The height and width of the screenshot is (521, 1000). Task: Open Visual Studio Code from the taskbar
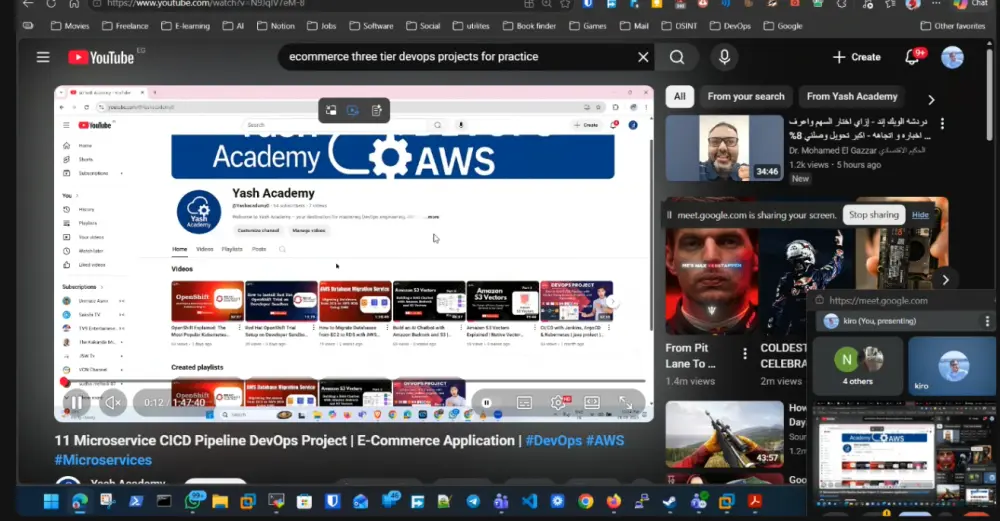[x=529, y=502]
